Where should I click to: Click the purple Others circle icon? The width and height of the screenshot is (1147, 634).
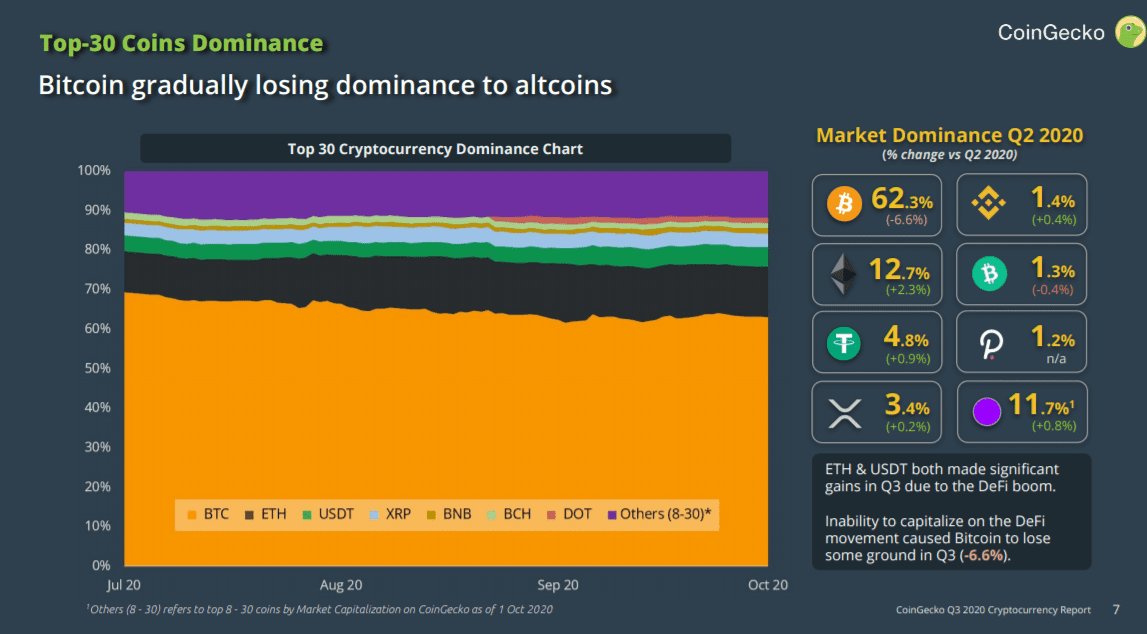click(x=986, y=412)
